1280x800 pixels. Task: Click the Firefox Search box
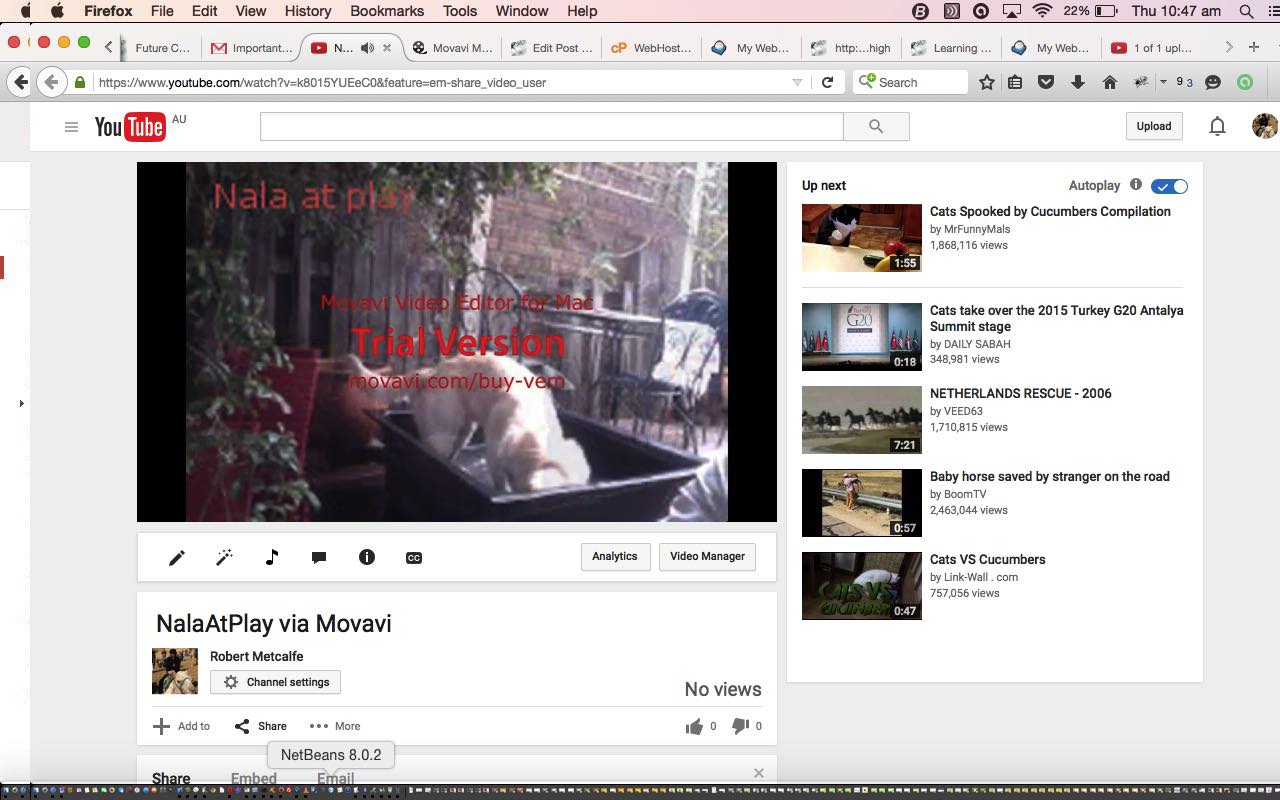point(910,82)
